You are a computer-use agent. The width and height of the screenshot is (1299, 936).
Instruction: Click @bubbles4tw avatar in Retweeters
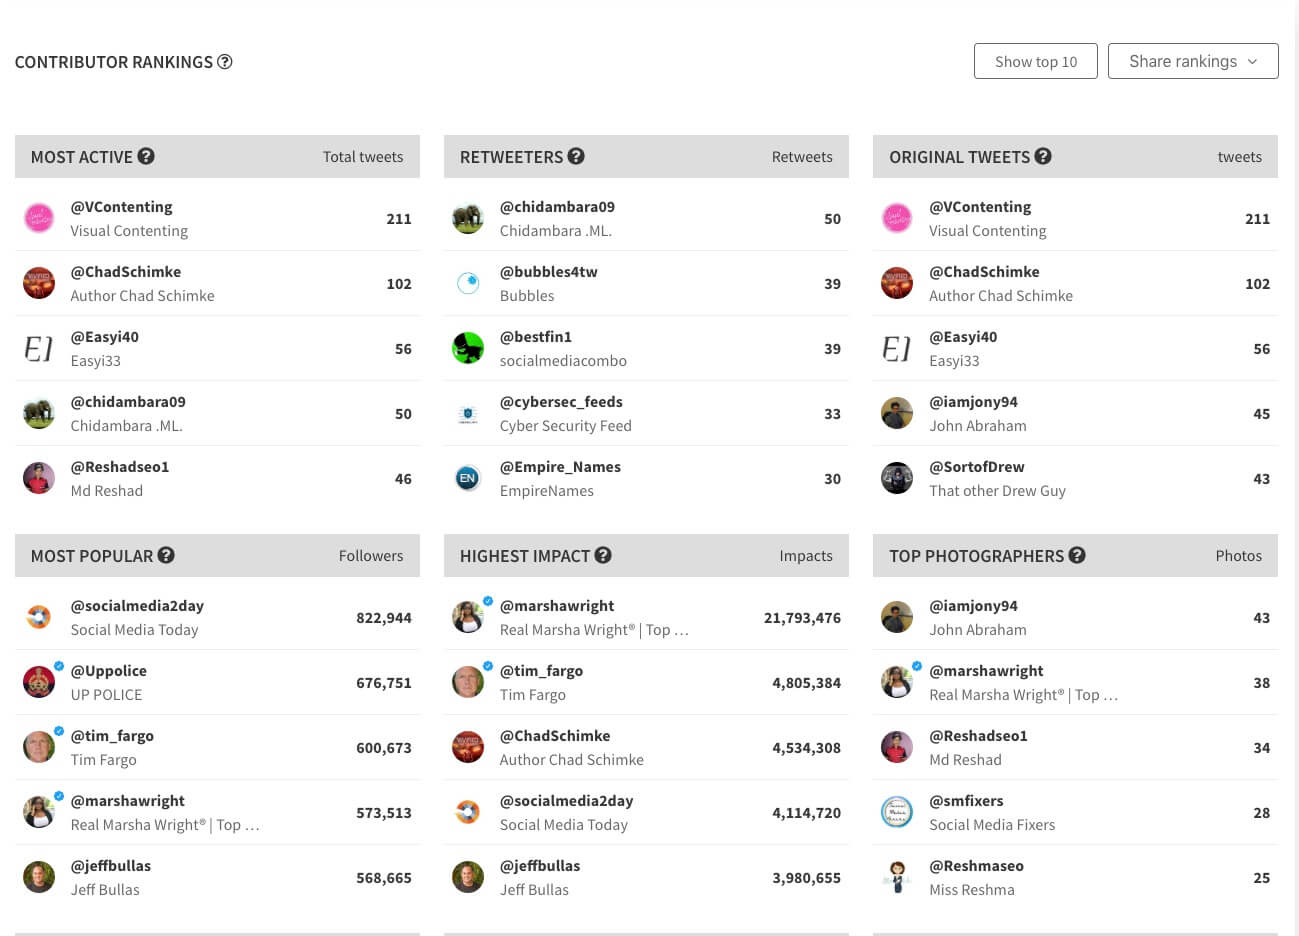pos(468,284)
